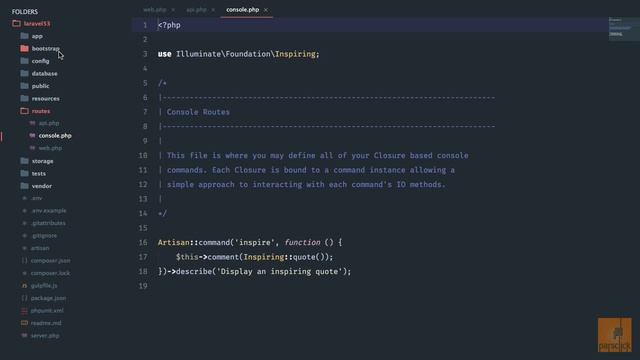Click the JS icon beside gulpfile.js

click(24, 286)
